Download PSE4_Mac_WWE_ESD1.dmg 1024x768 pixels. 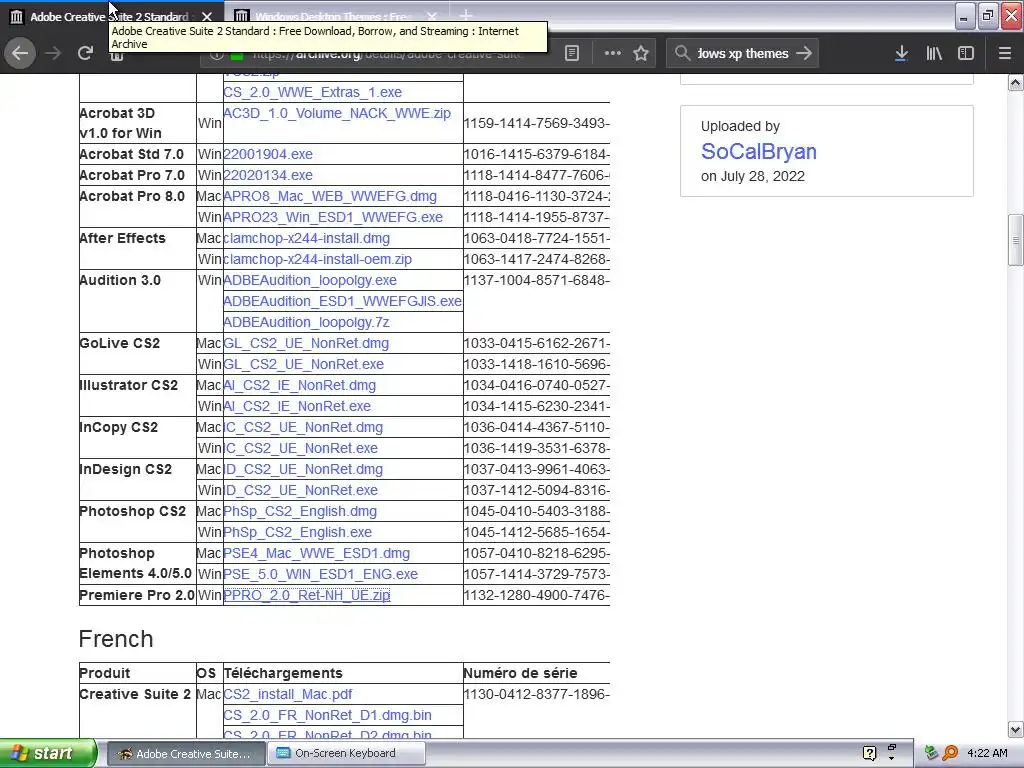click(317, 553)
